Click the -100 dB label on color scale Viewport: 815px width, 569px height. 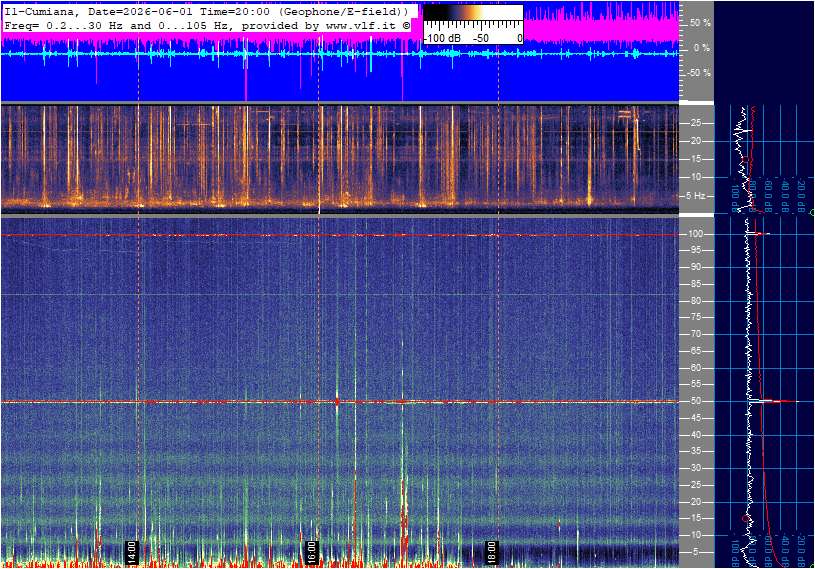(x=442, y=38)
